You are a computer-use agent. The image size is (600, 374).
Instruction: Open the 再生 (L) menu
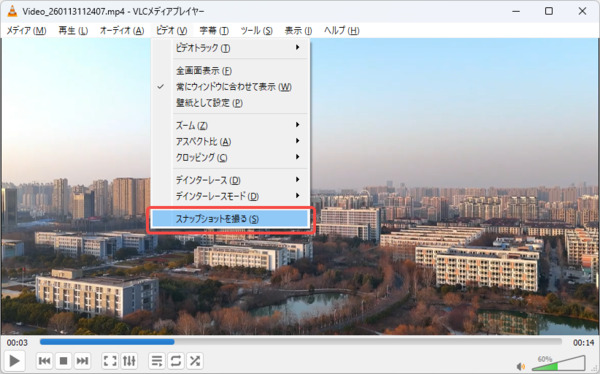[73, 31]
